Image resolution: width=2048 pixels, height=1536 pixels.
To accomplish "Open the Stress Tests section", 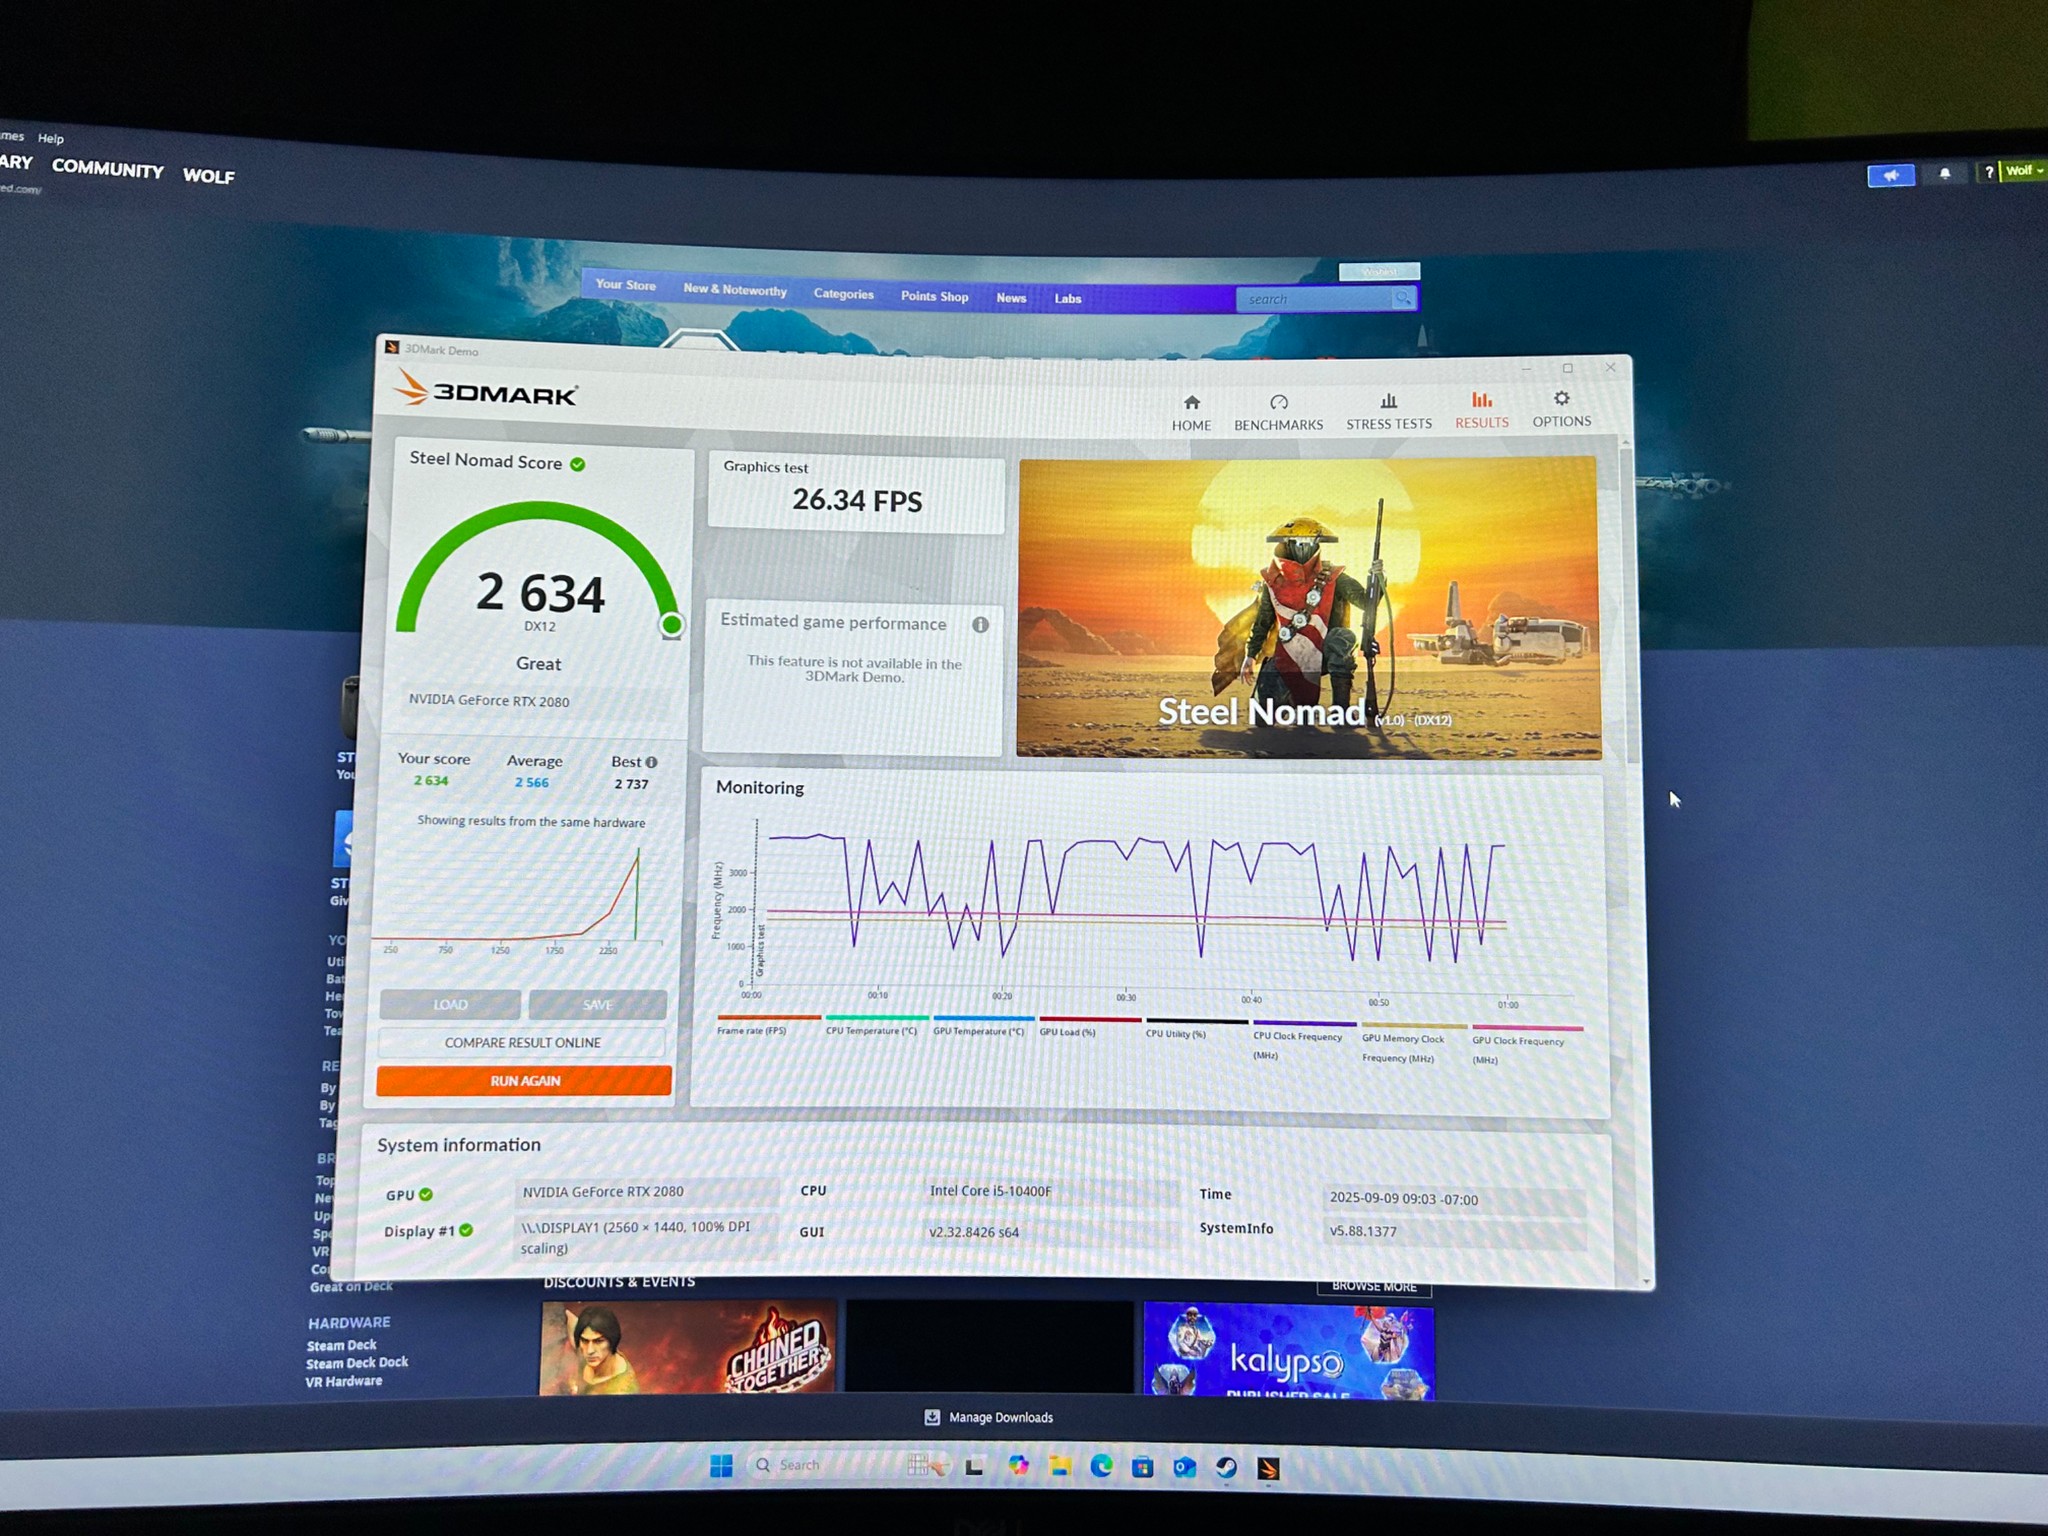I will tap(1388, 412).
